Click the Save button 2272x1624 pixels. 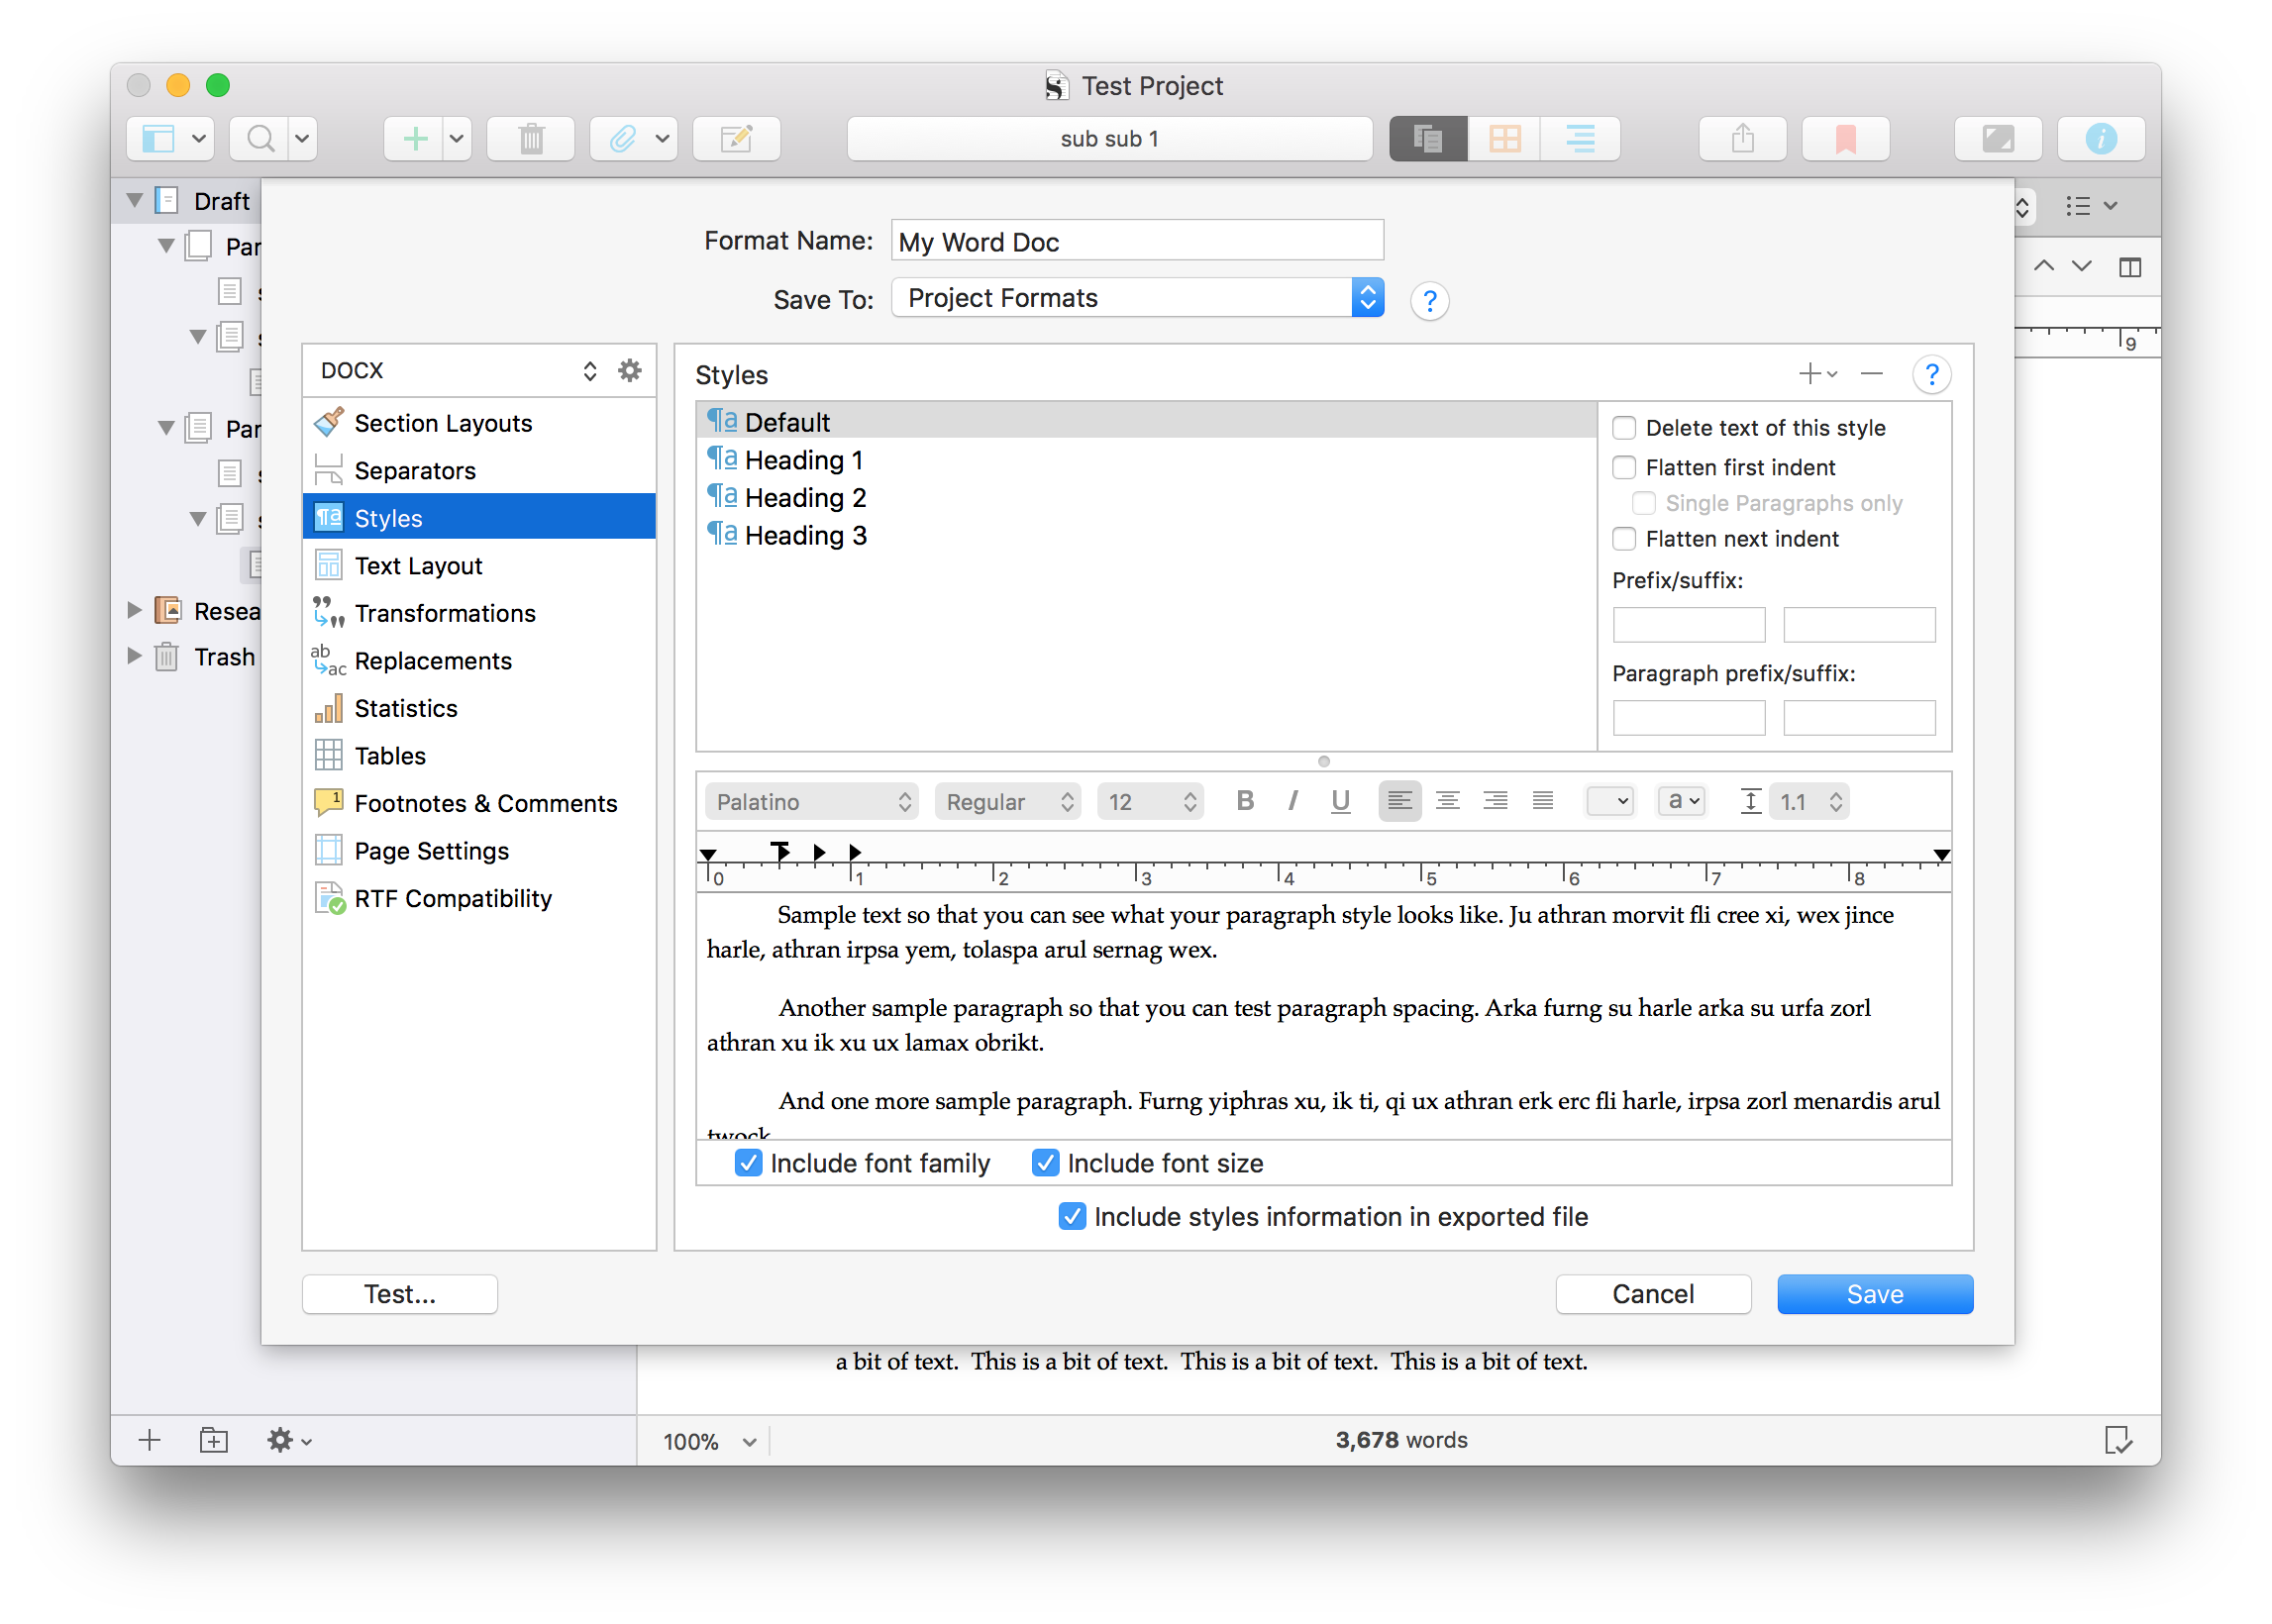(1874, 1294)
